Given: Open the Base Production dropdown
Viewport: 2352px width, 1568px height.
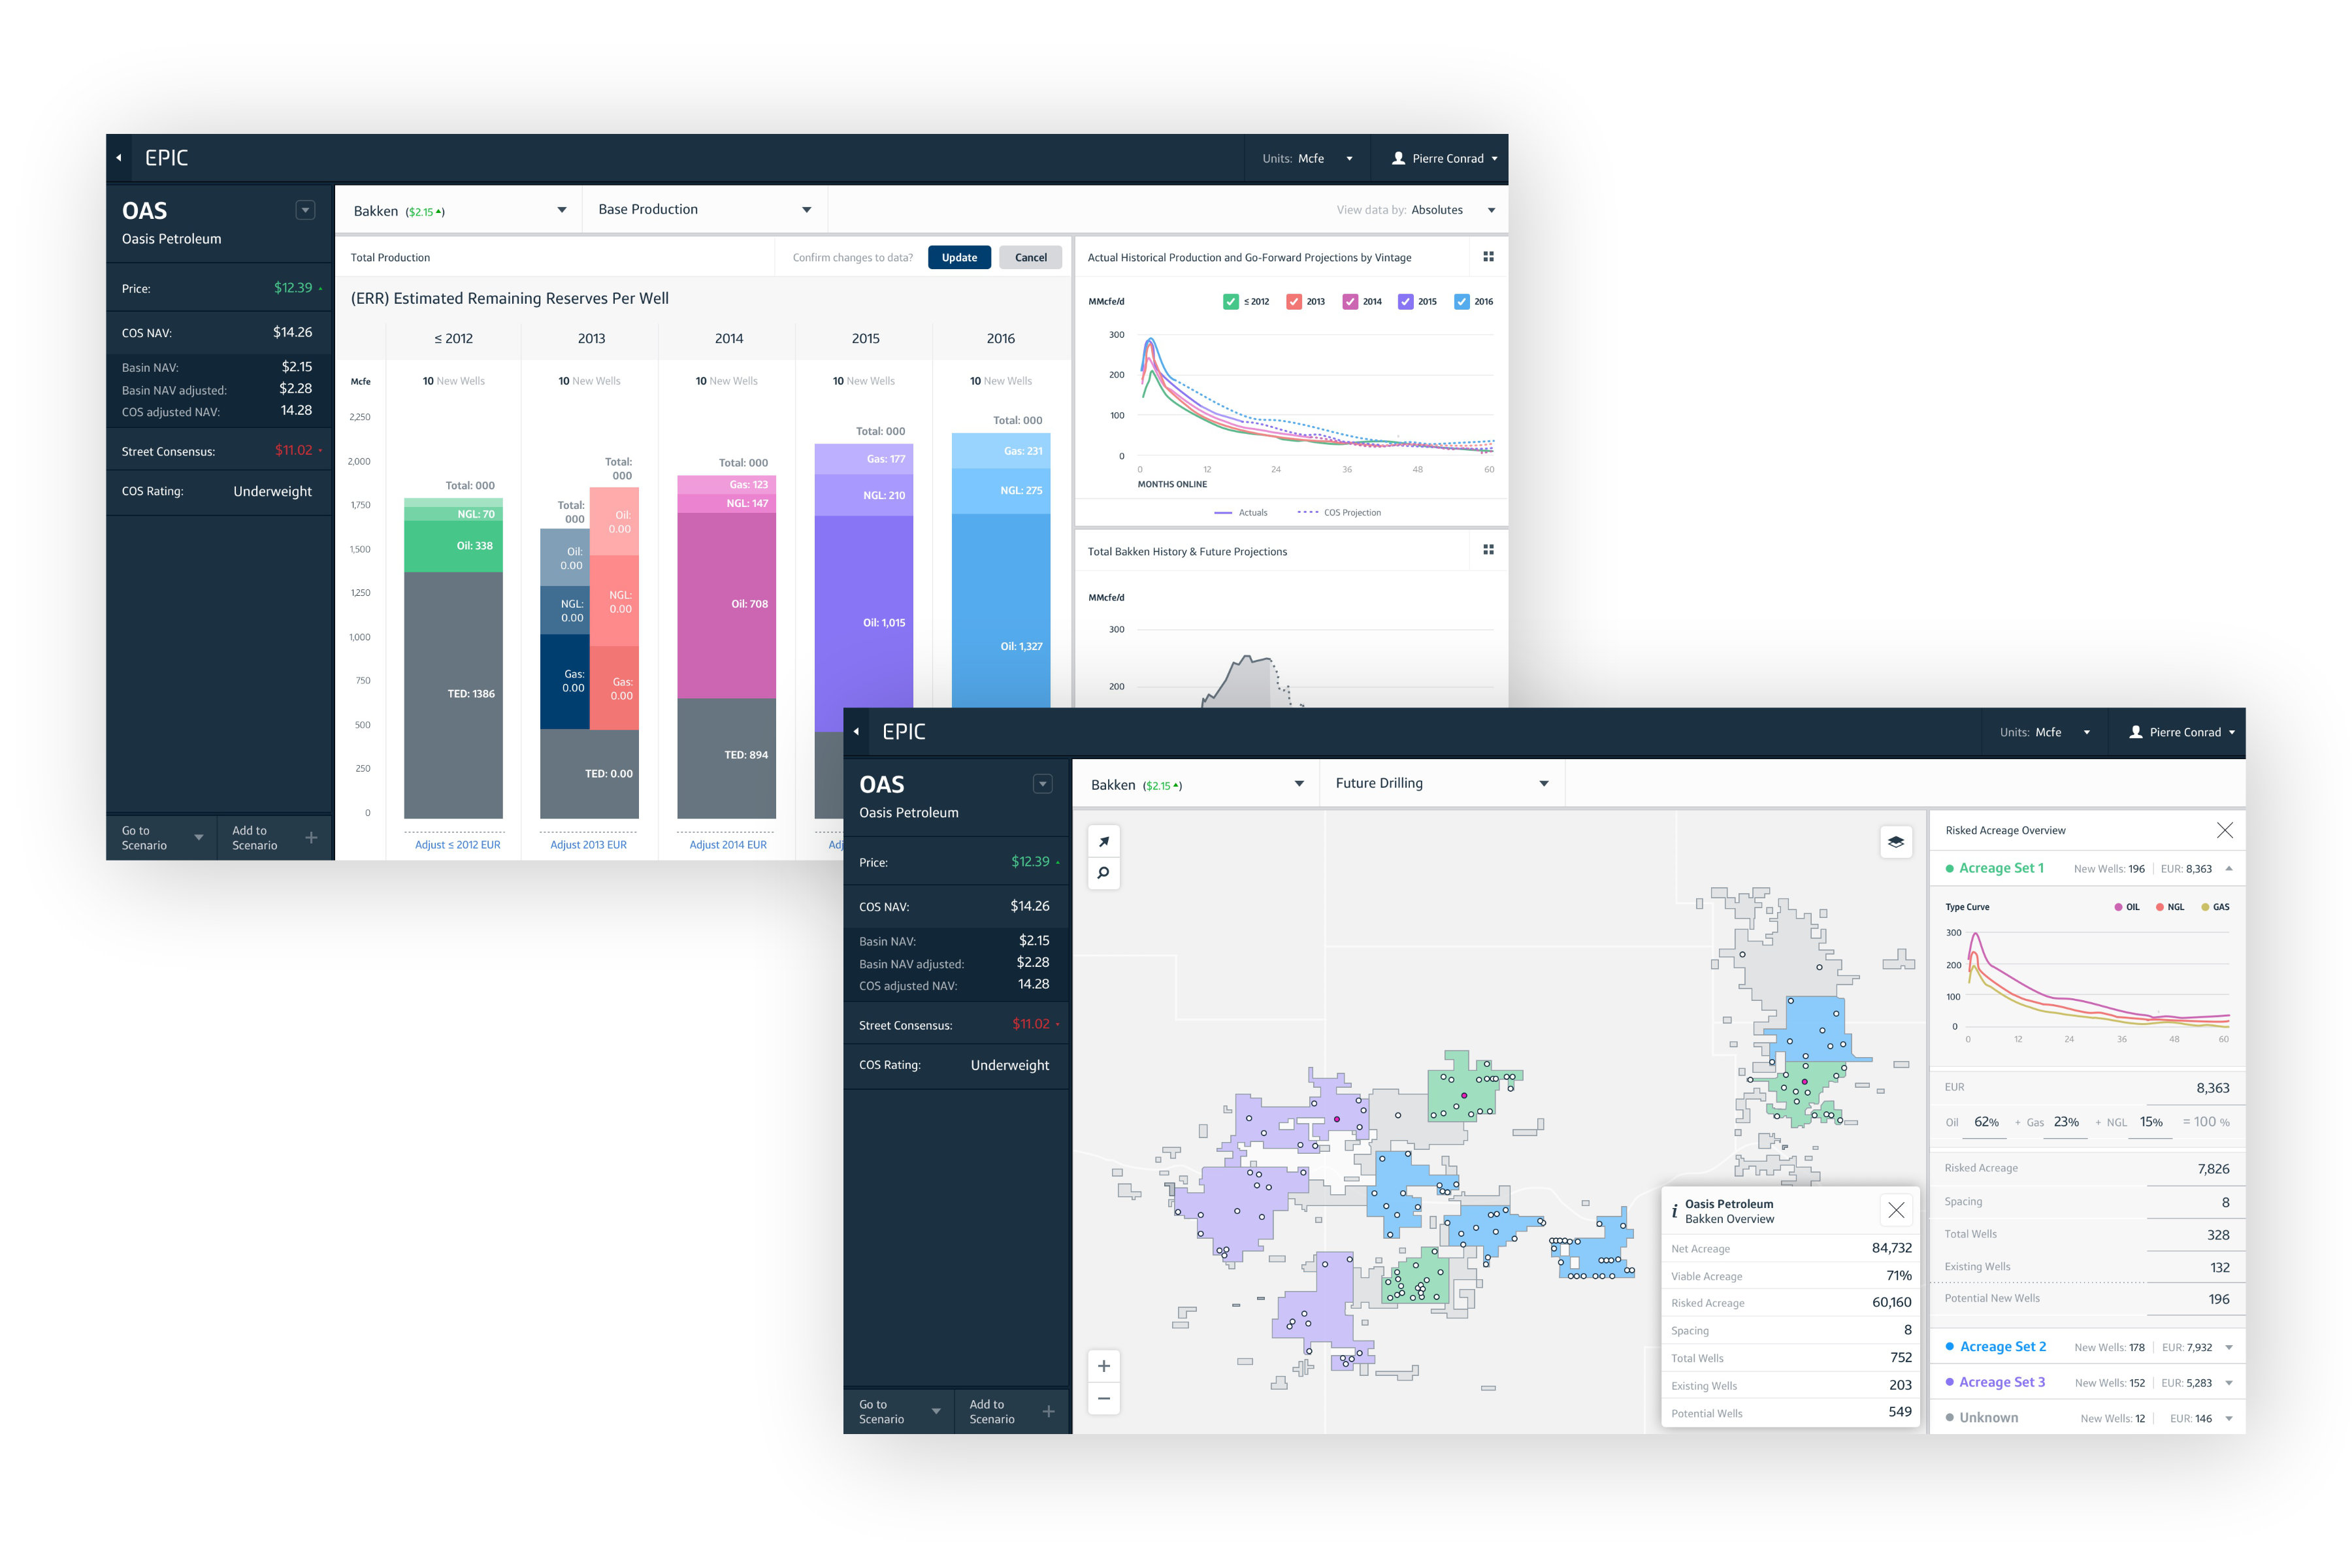Looking at the screenshot, I should 704,210.
